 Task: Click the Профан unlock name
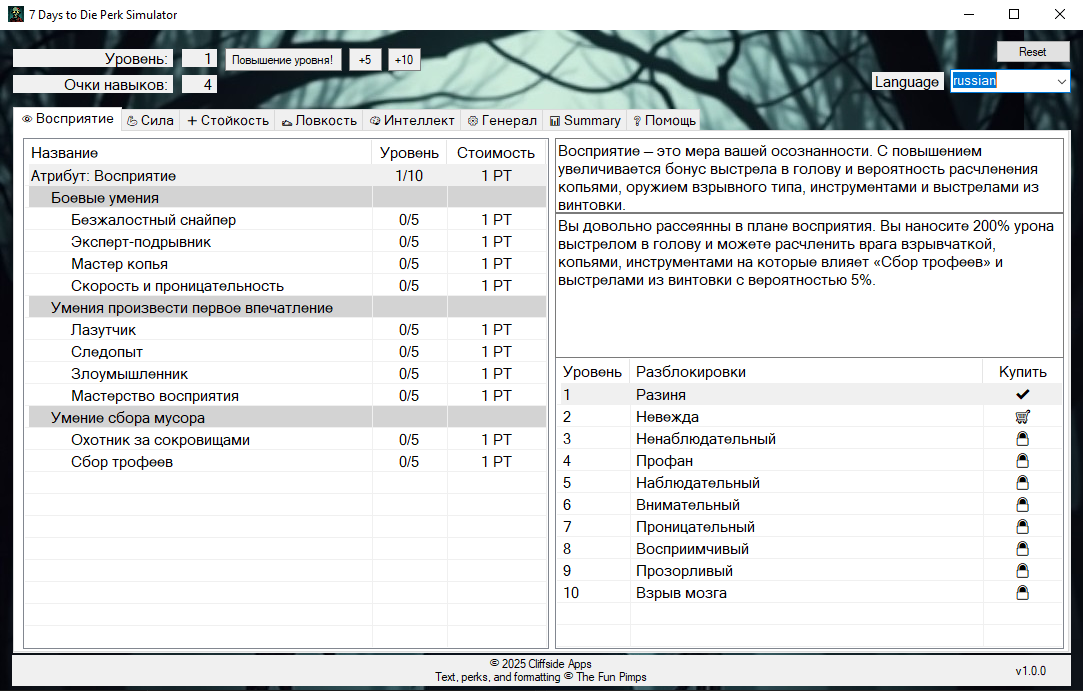coord(664,461)
